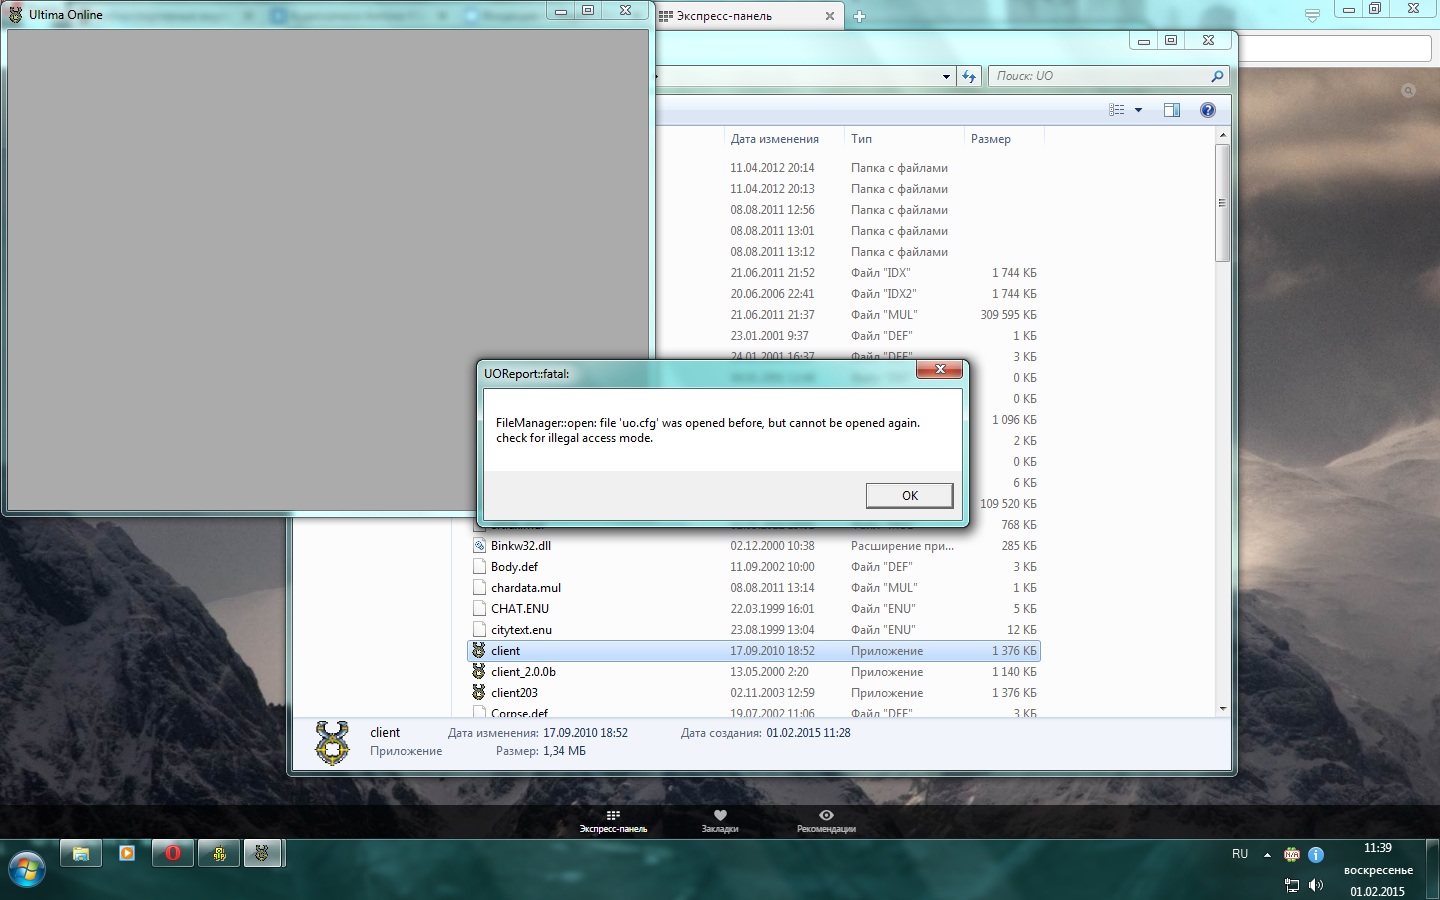Close the Экспресс-панель tab

pos(829,16)
